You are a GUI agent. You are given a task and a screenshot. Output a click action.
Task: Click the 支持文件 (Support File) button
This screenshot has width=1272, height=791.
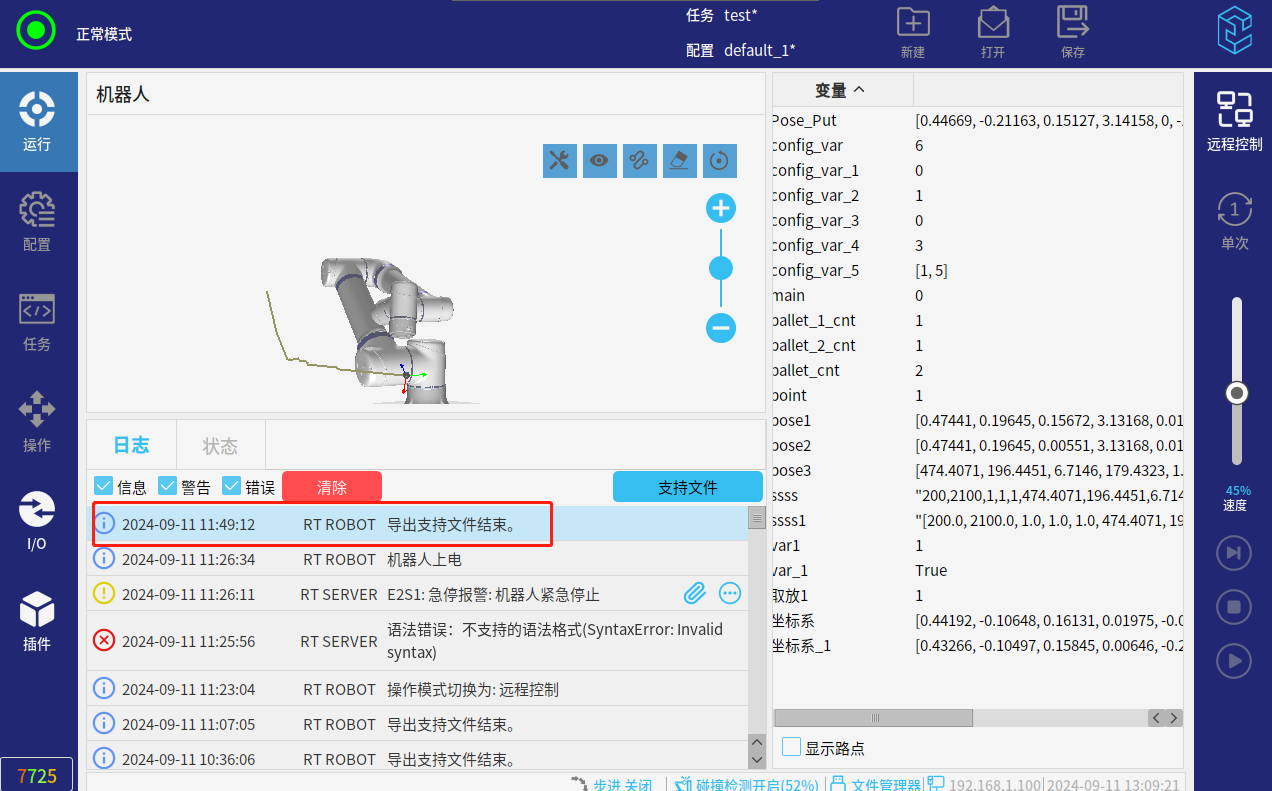coord(687,487)
